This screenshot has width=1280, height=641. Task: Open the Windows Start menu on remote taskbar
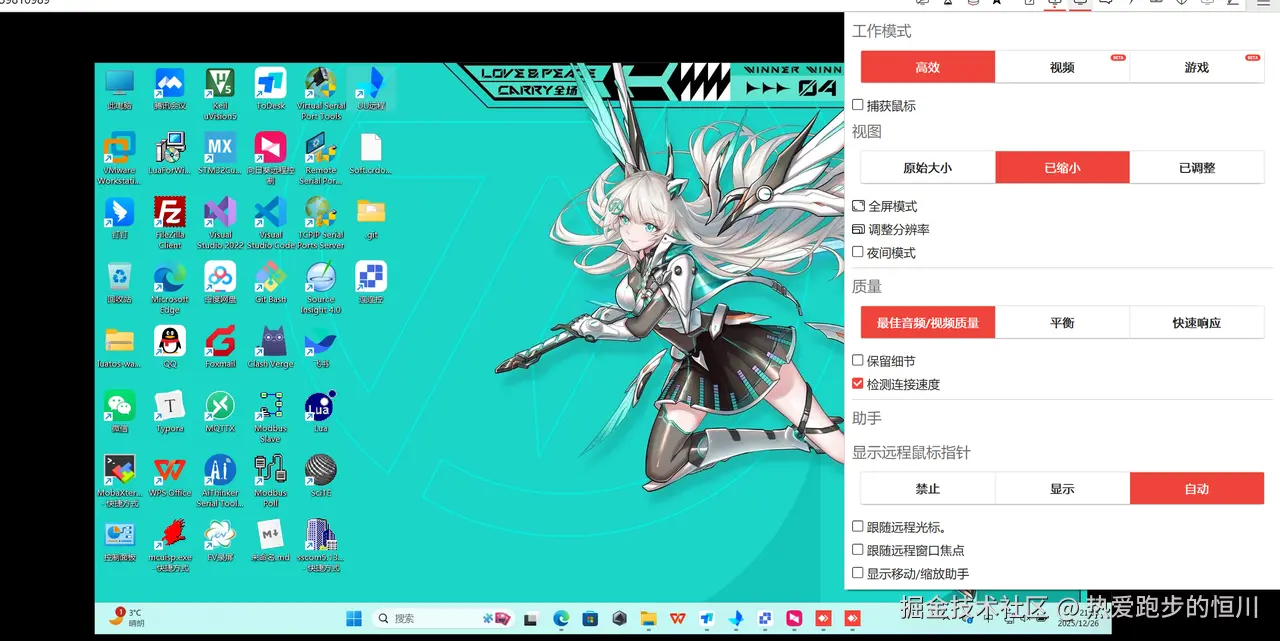coord(354,618)
